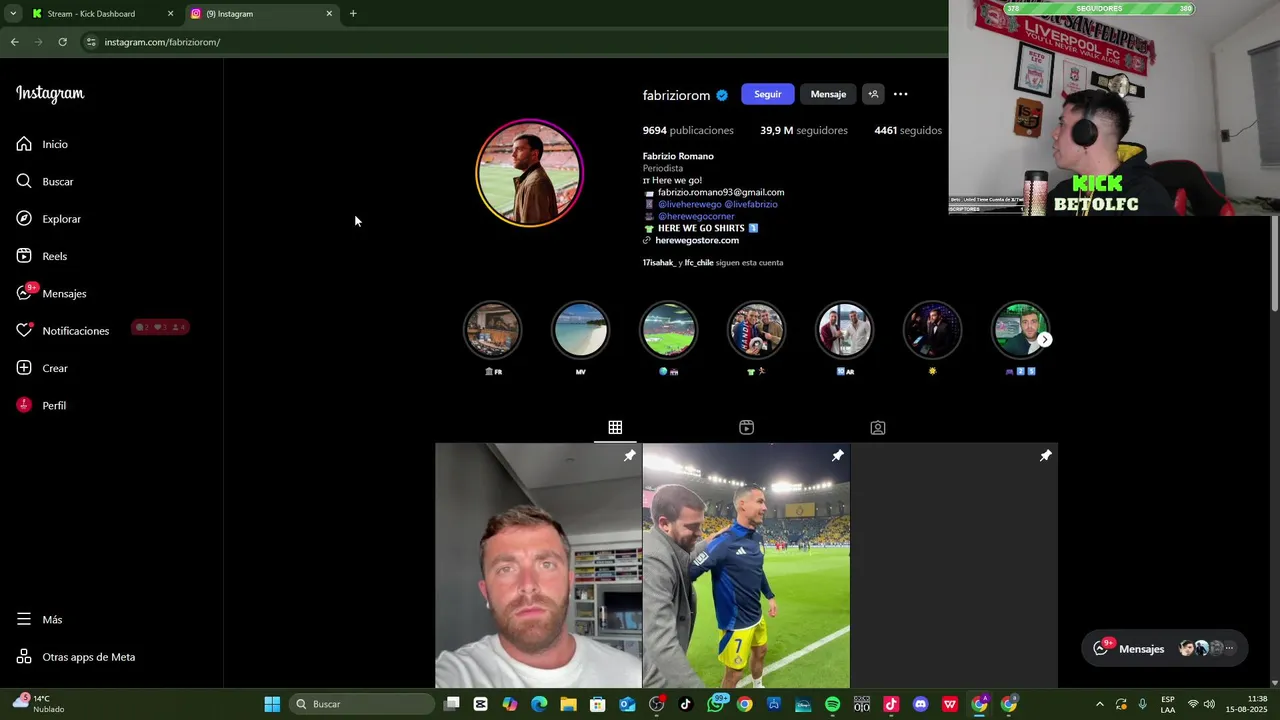The height and width of the screenshot is (720, 1280).
Task: Open the herewegostore.com link
Action: coord(698,240)
